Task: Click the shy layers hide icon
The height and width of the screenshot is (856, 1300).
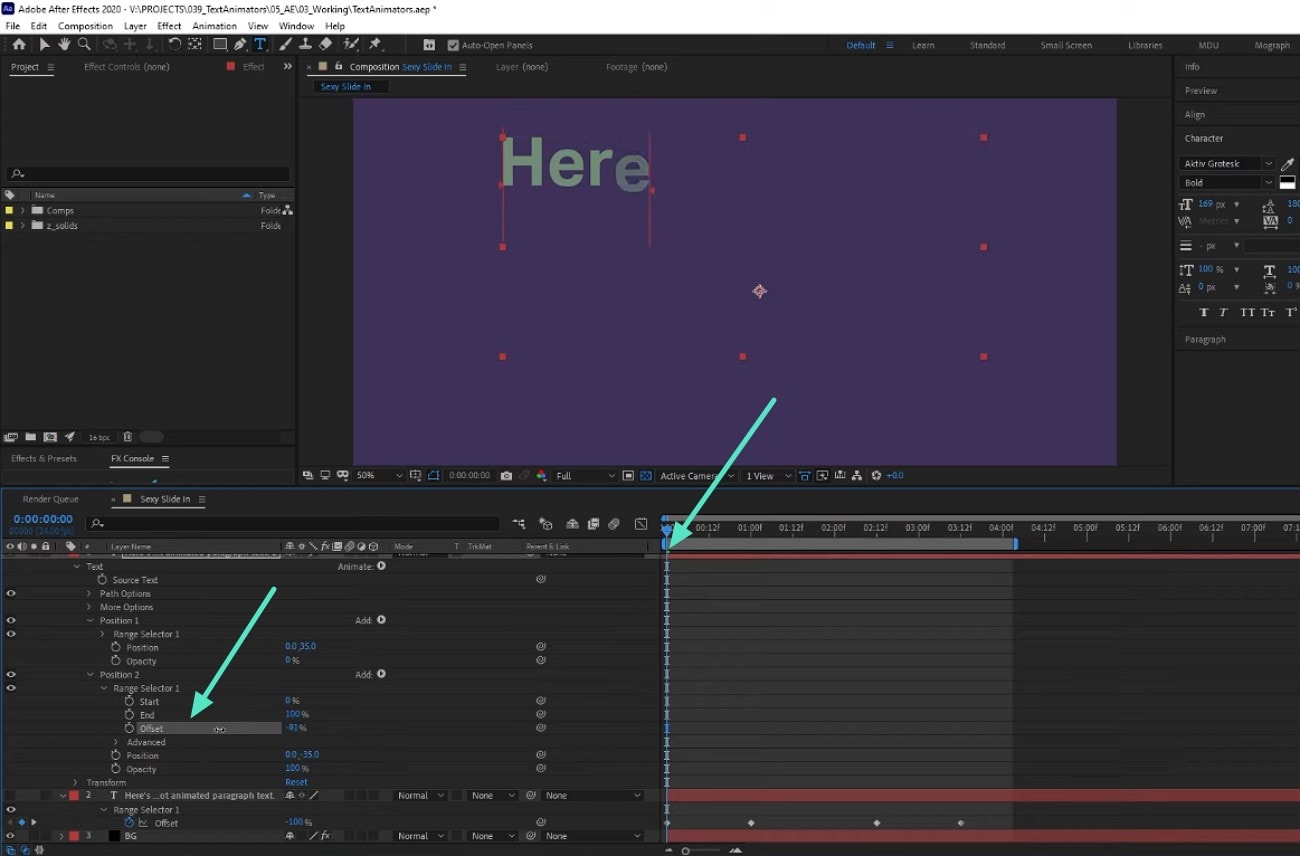Action: 572,523
